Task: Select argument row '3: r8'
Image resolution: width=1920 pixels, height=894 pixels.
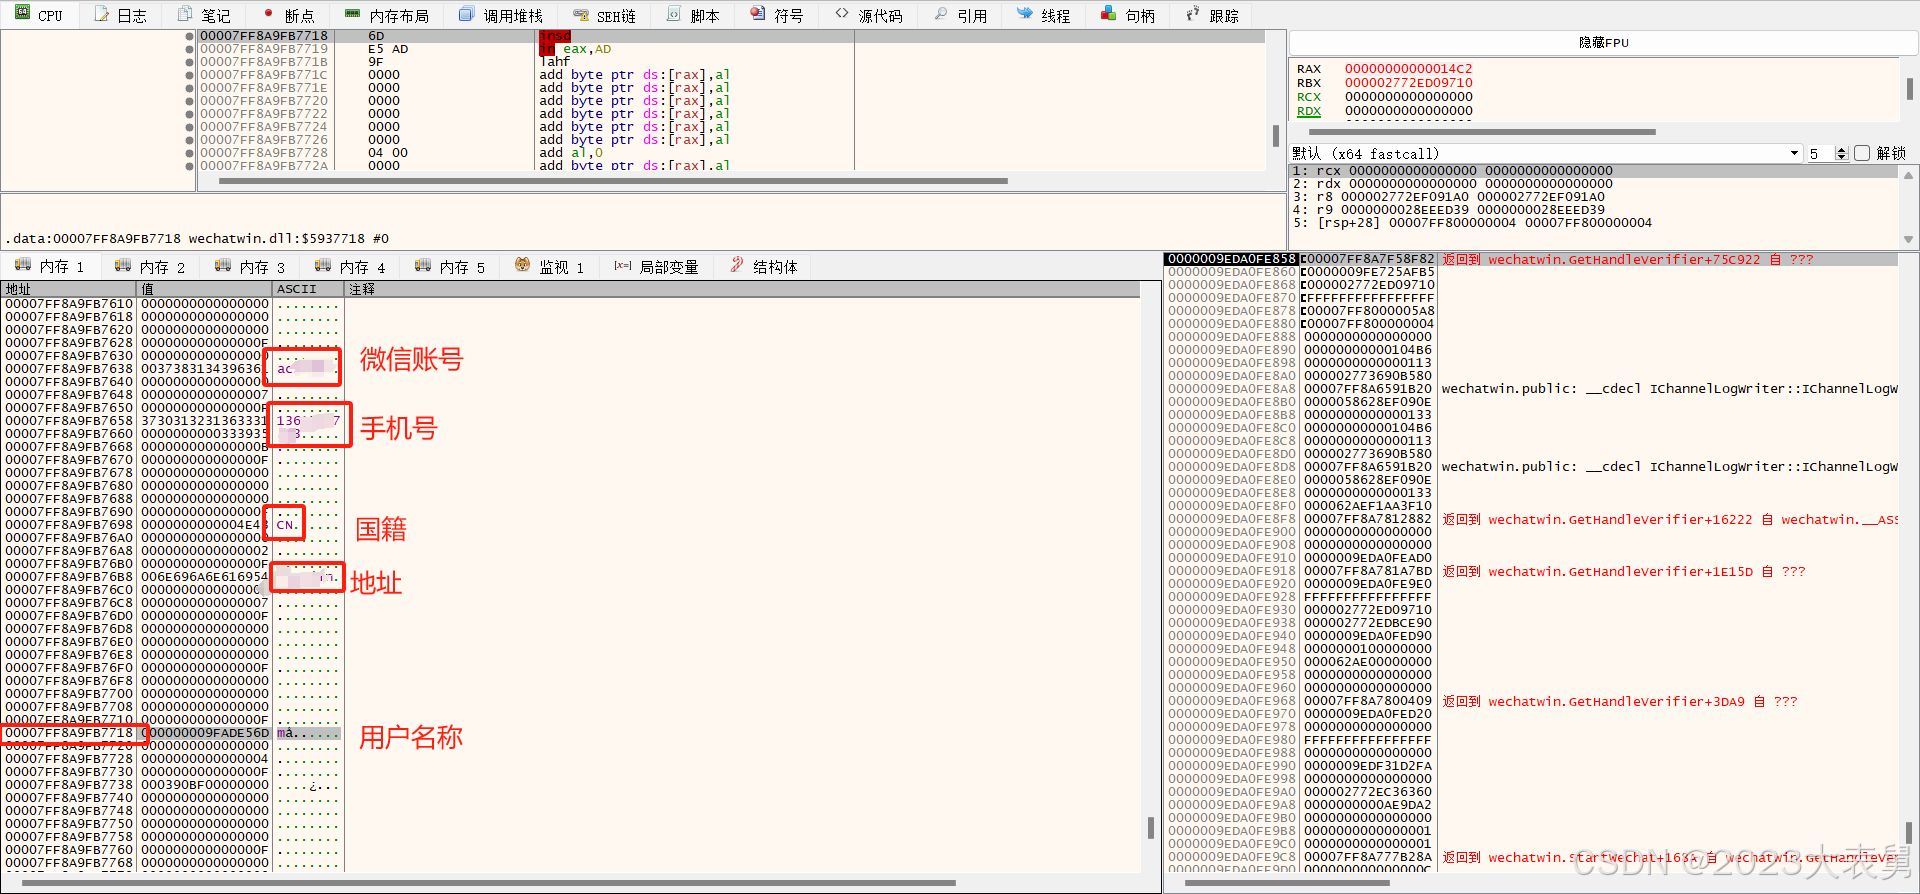Action: pyautogui.click(x=1595, y=197)
